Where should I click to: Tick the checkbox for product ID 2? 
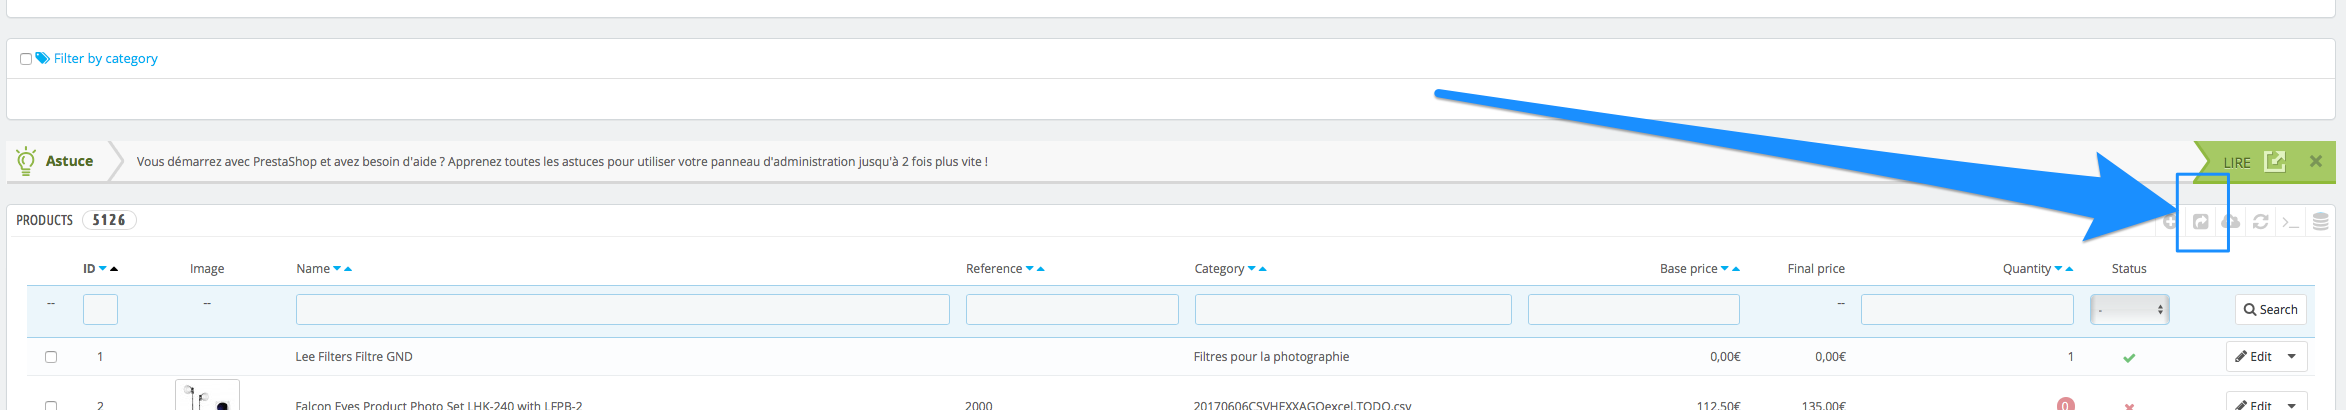tap(51, 405)
